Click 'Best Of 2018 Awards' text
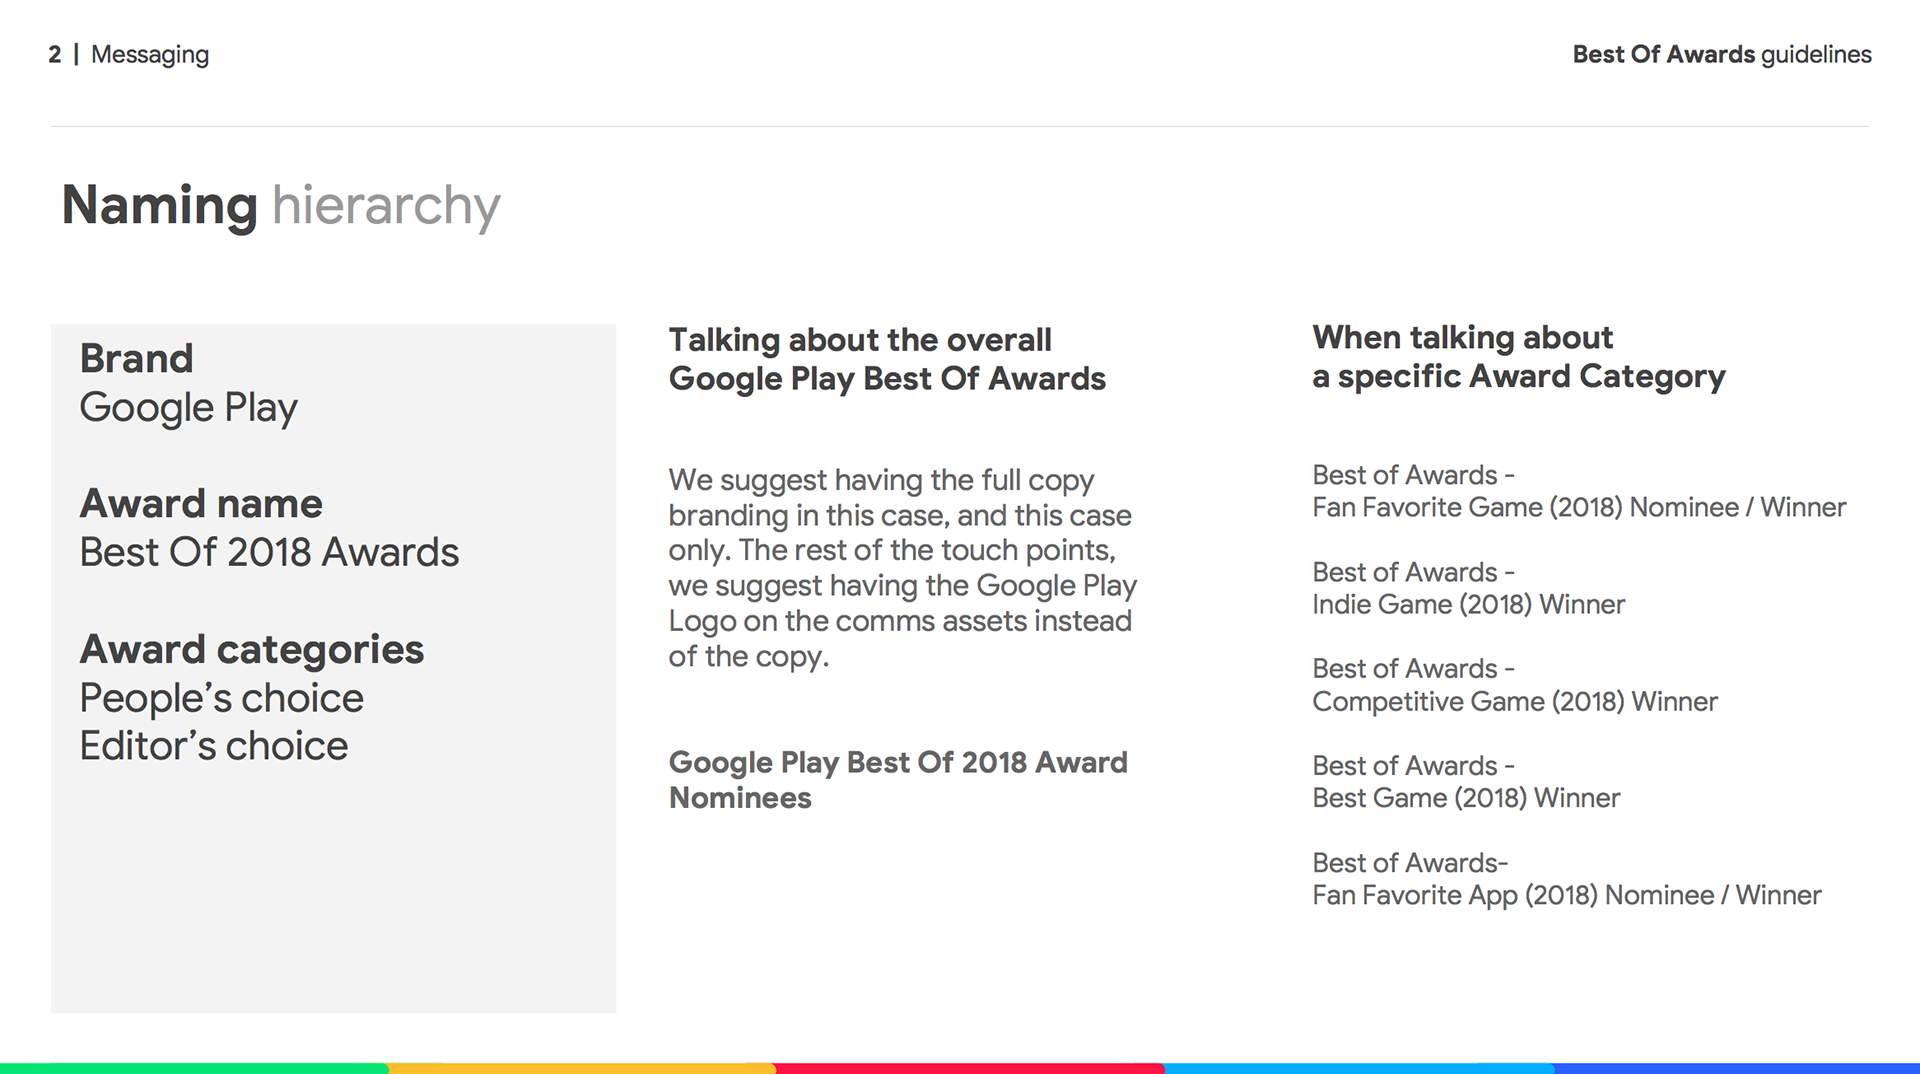1920x1074 pixels. 269,552
